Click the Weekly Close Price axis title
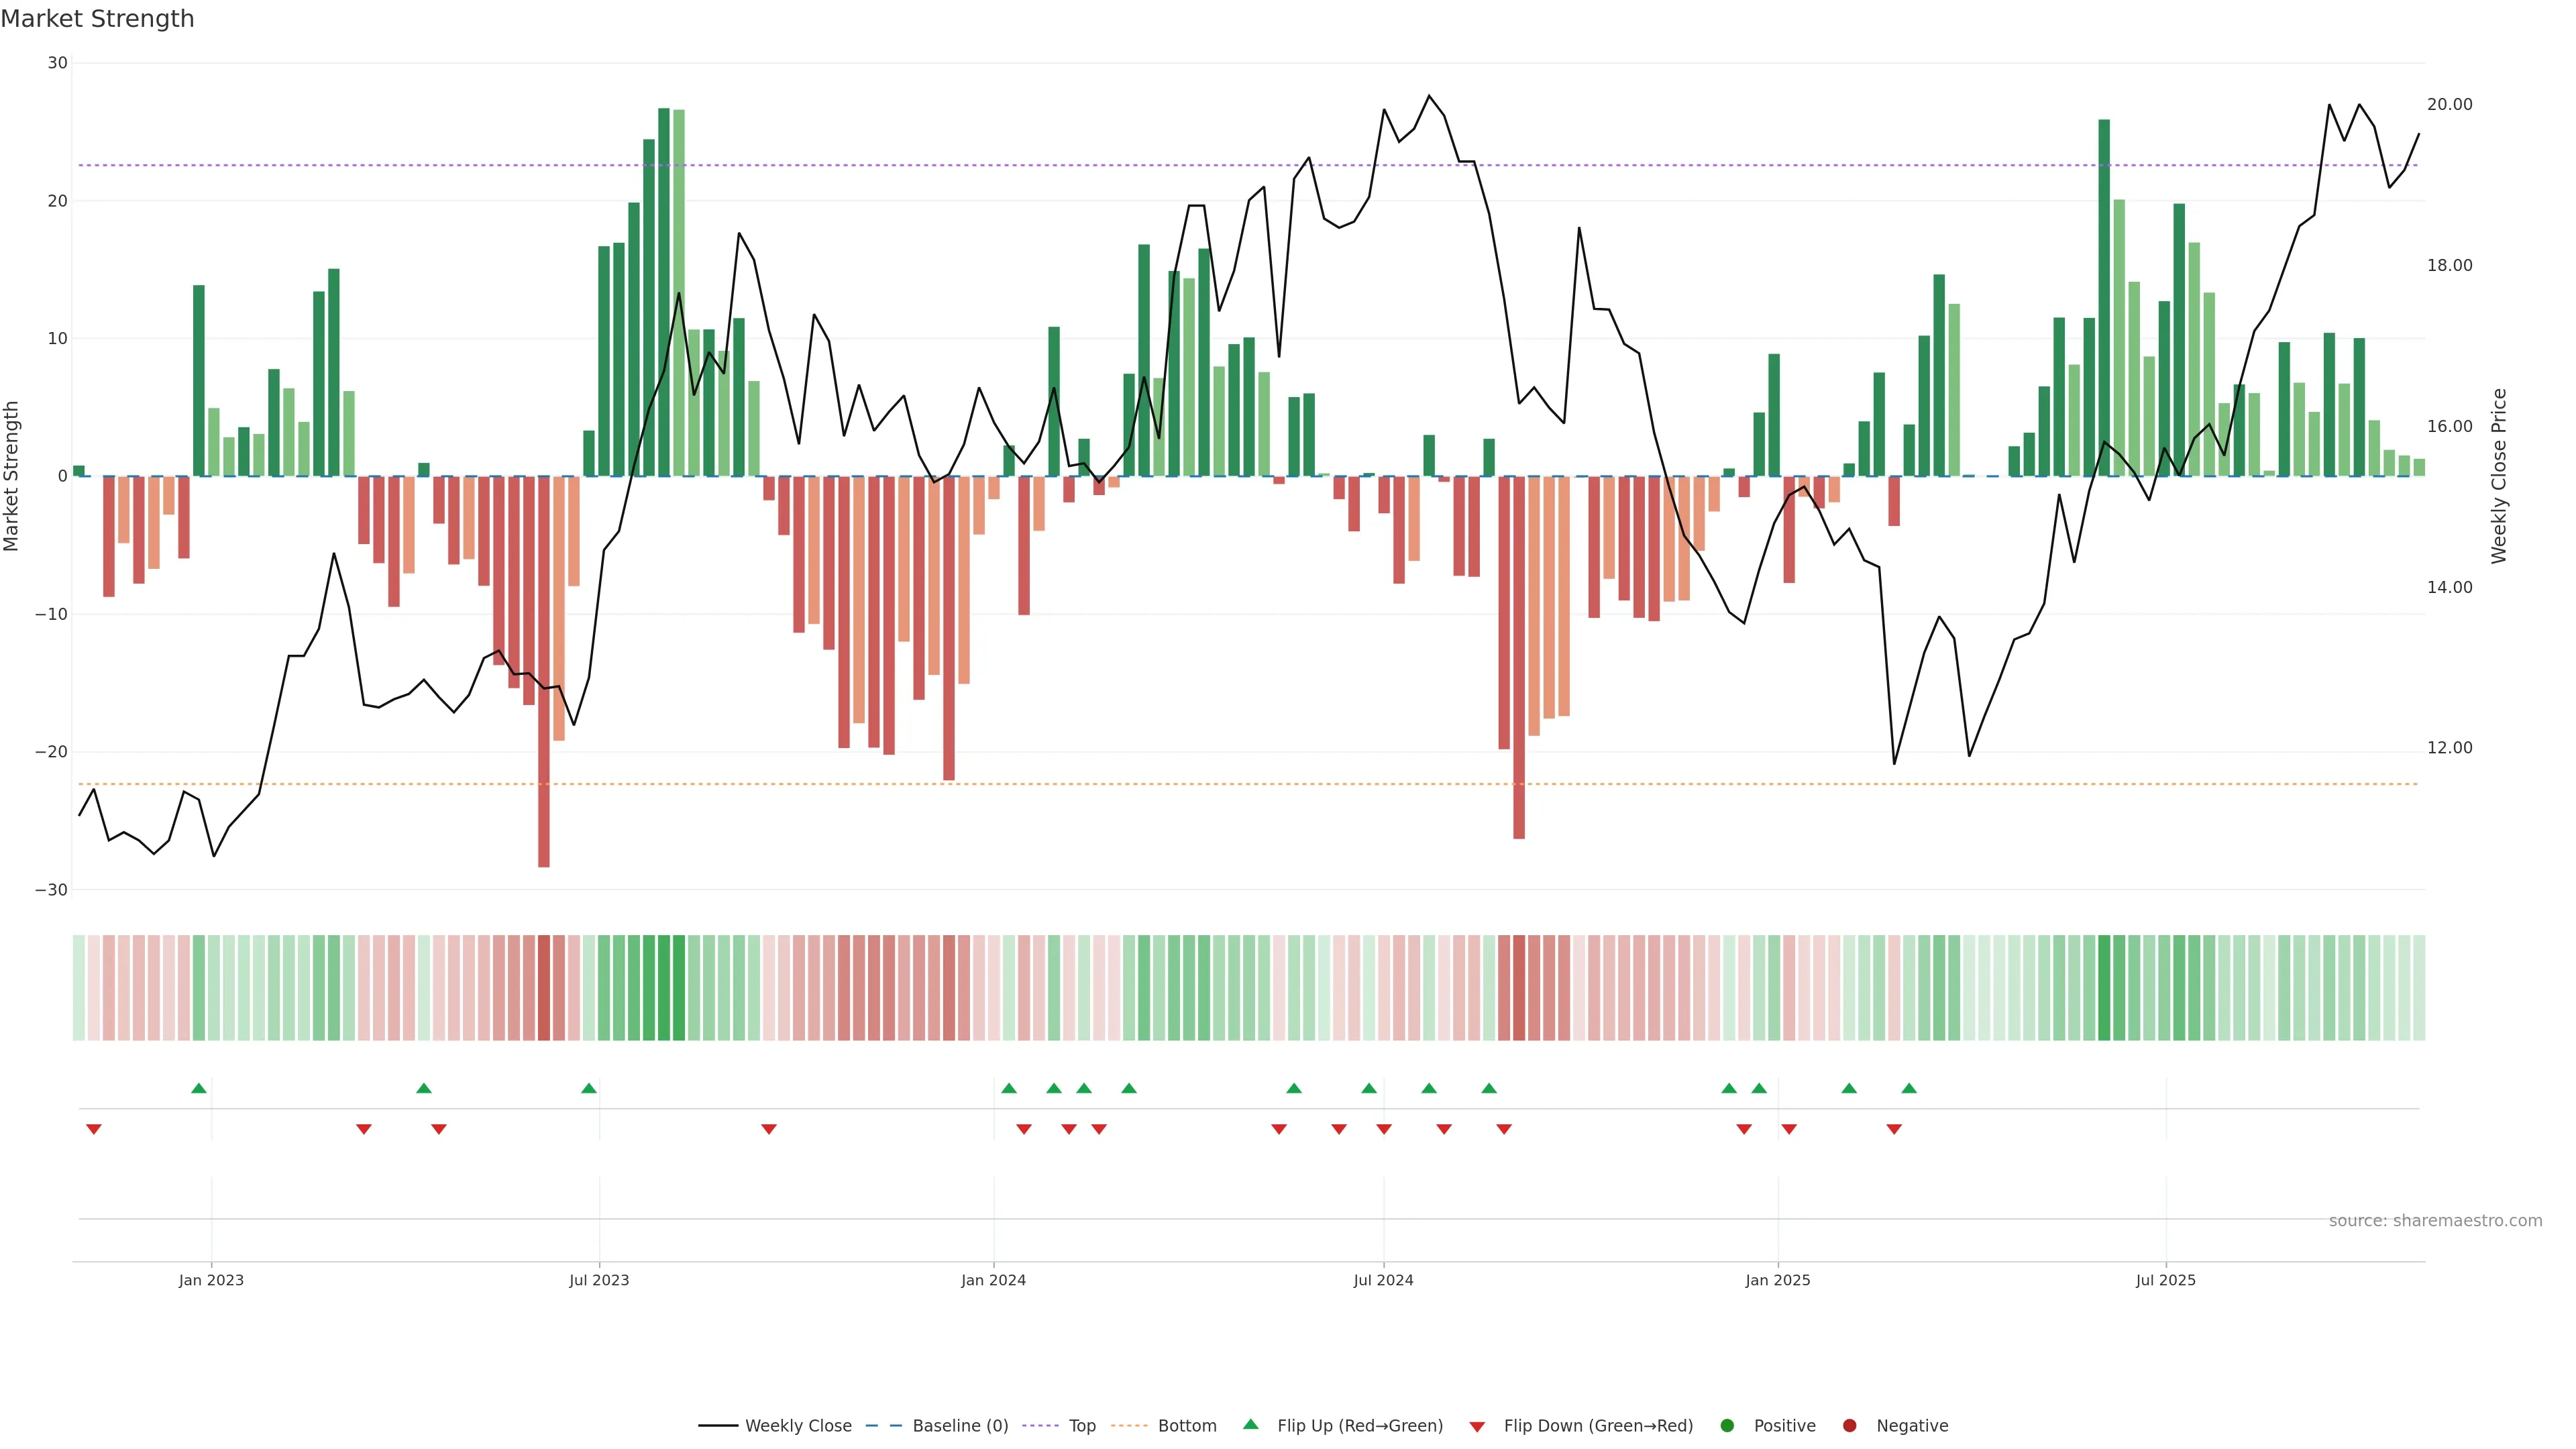2576x1449 pixels. (x=2498, y=476)
